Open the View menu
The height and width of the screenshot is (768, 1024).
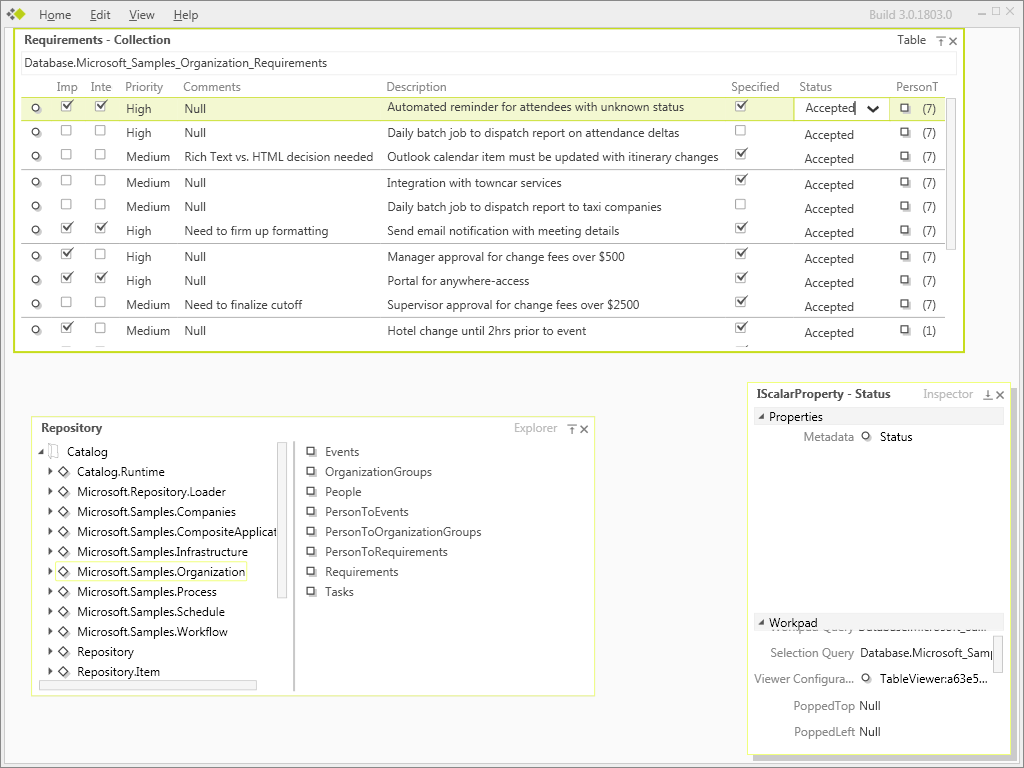pos(142,14)
